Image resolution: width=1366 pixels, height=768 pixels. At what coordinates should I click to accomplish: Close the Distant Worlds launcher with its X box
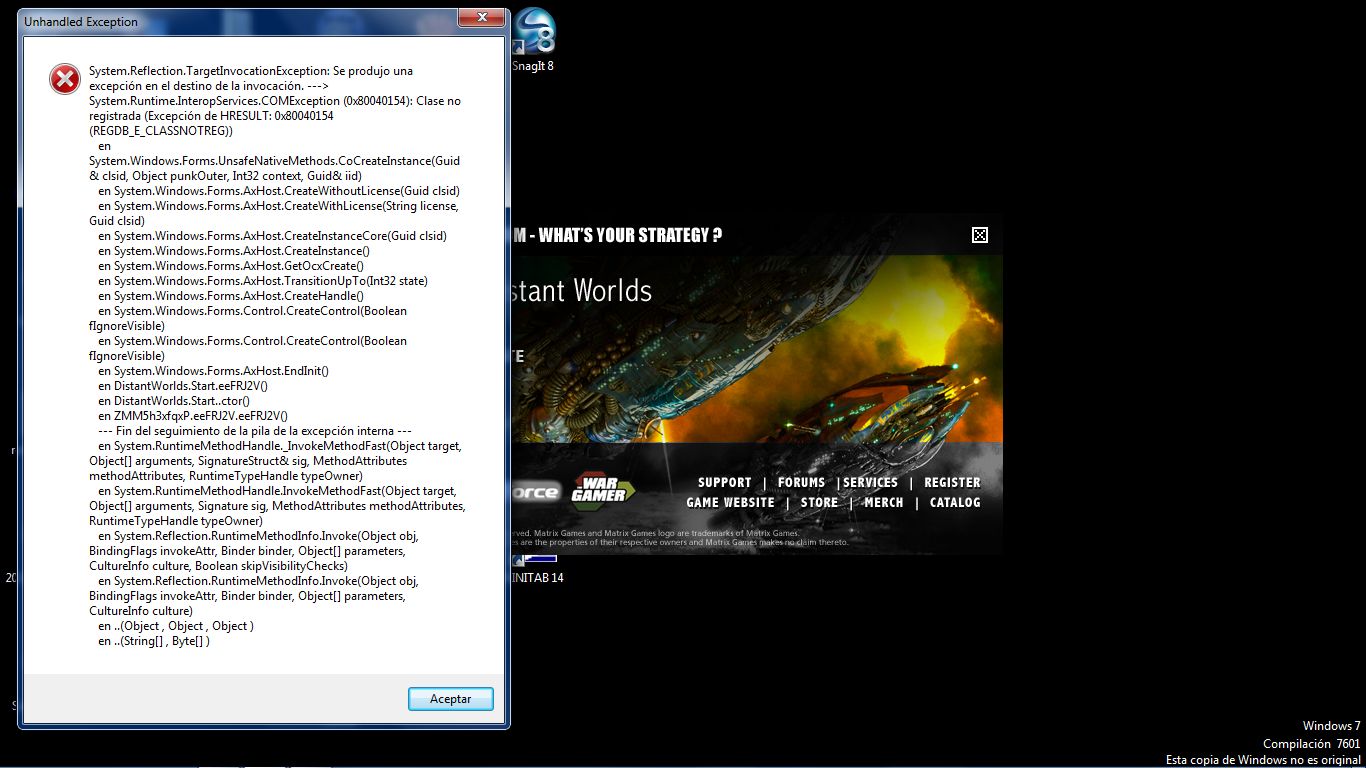980,235
